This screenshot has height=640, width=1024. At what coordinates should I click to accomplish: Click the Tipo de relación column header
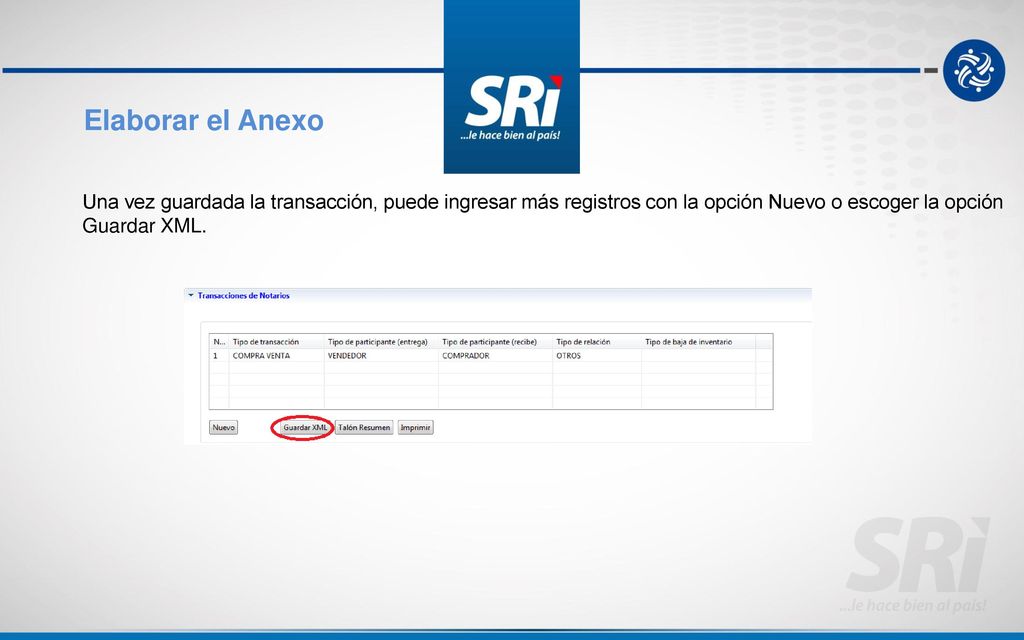tap(597, 342)
